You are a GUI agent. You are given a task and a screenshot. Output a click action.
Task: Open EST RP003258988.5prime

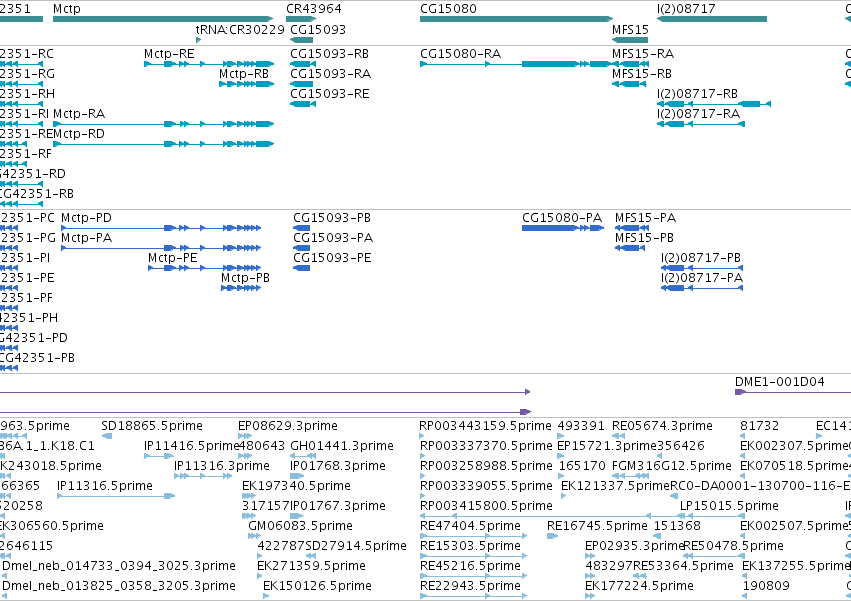click(486, 466)
